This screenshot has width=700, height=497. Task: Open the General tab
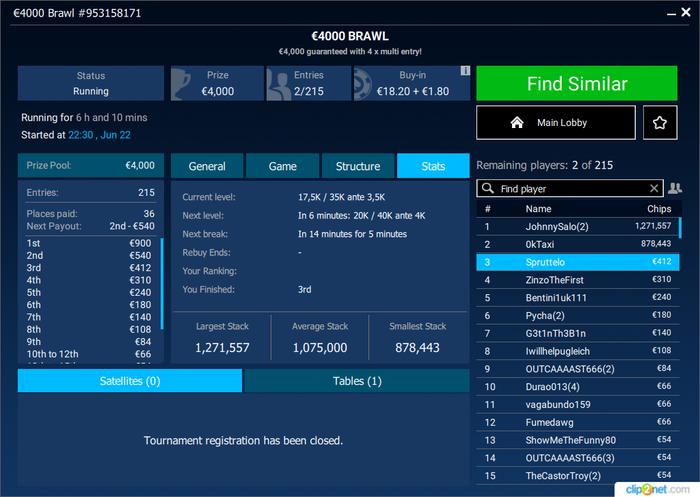pos(207,166)
